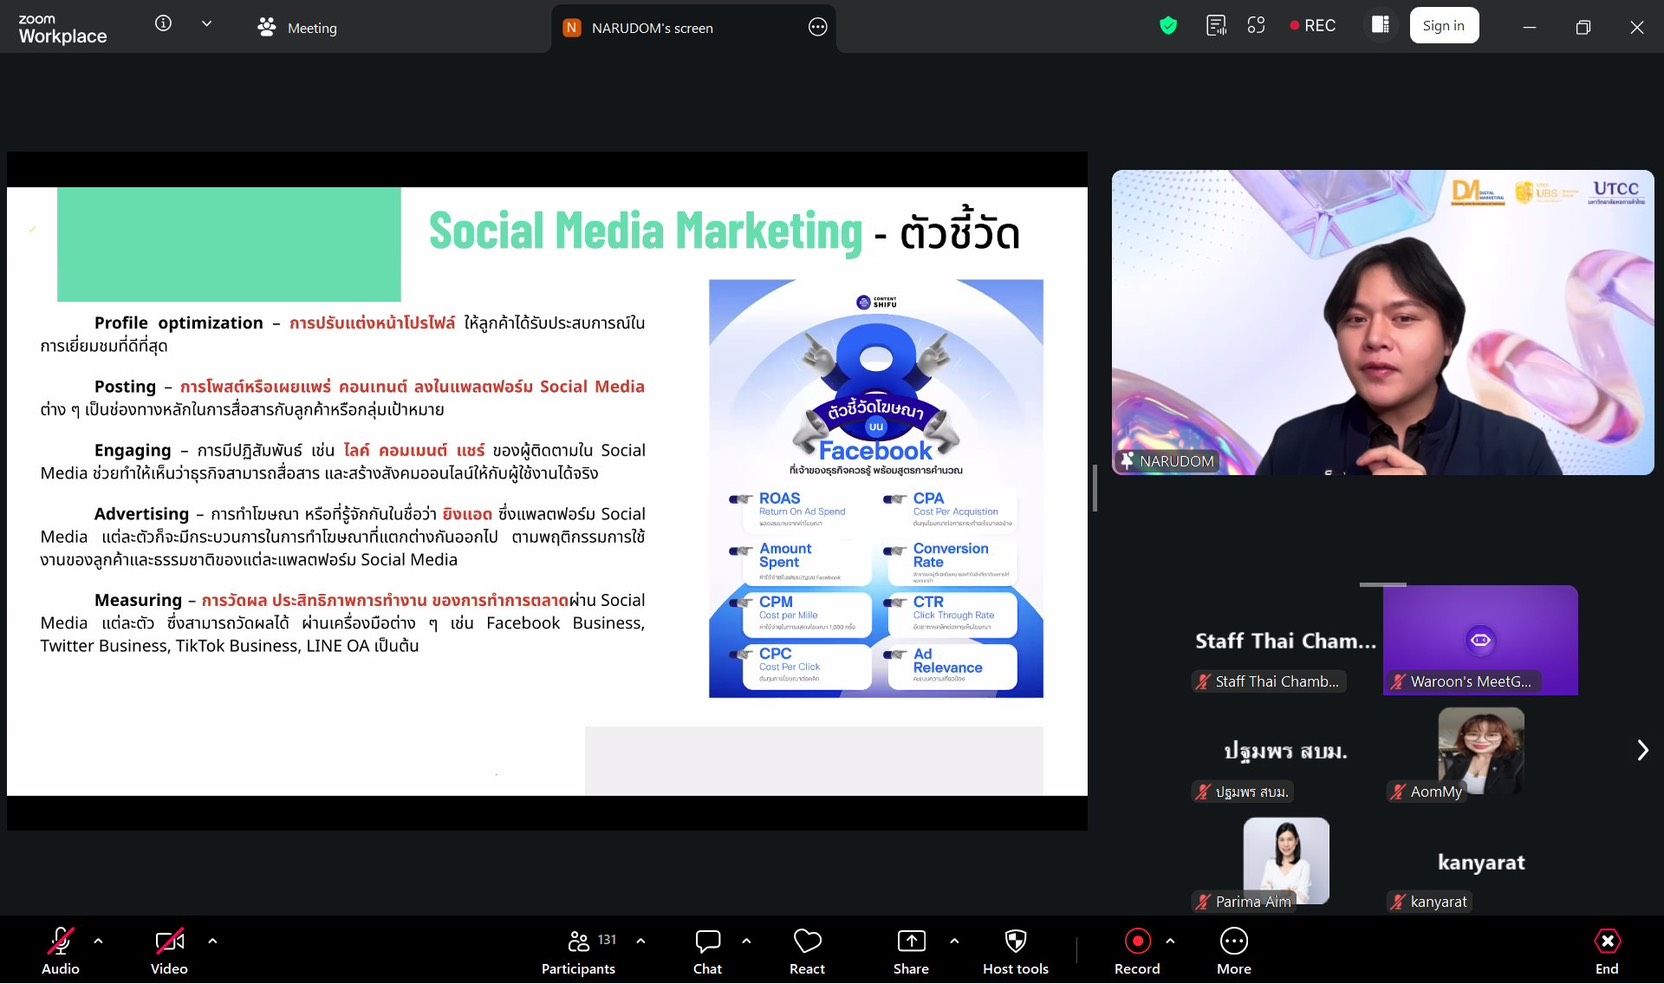
Task: Open Host tools shield
Action: tap(1015, 951)
